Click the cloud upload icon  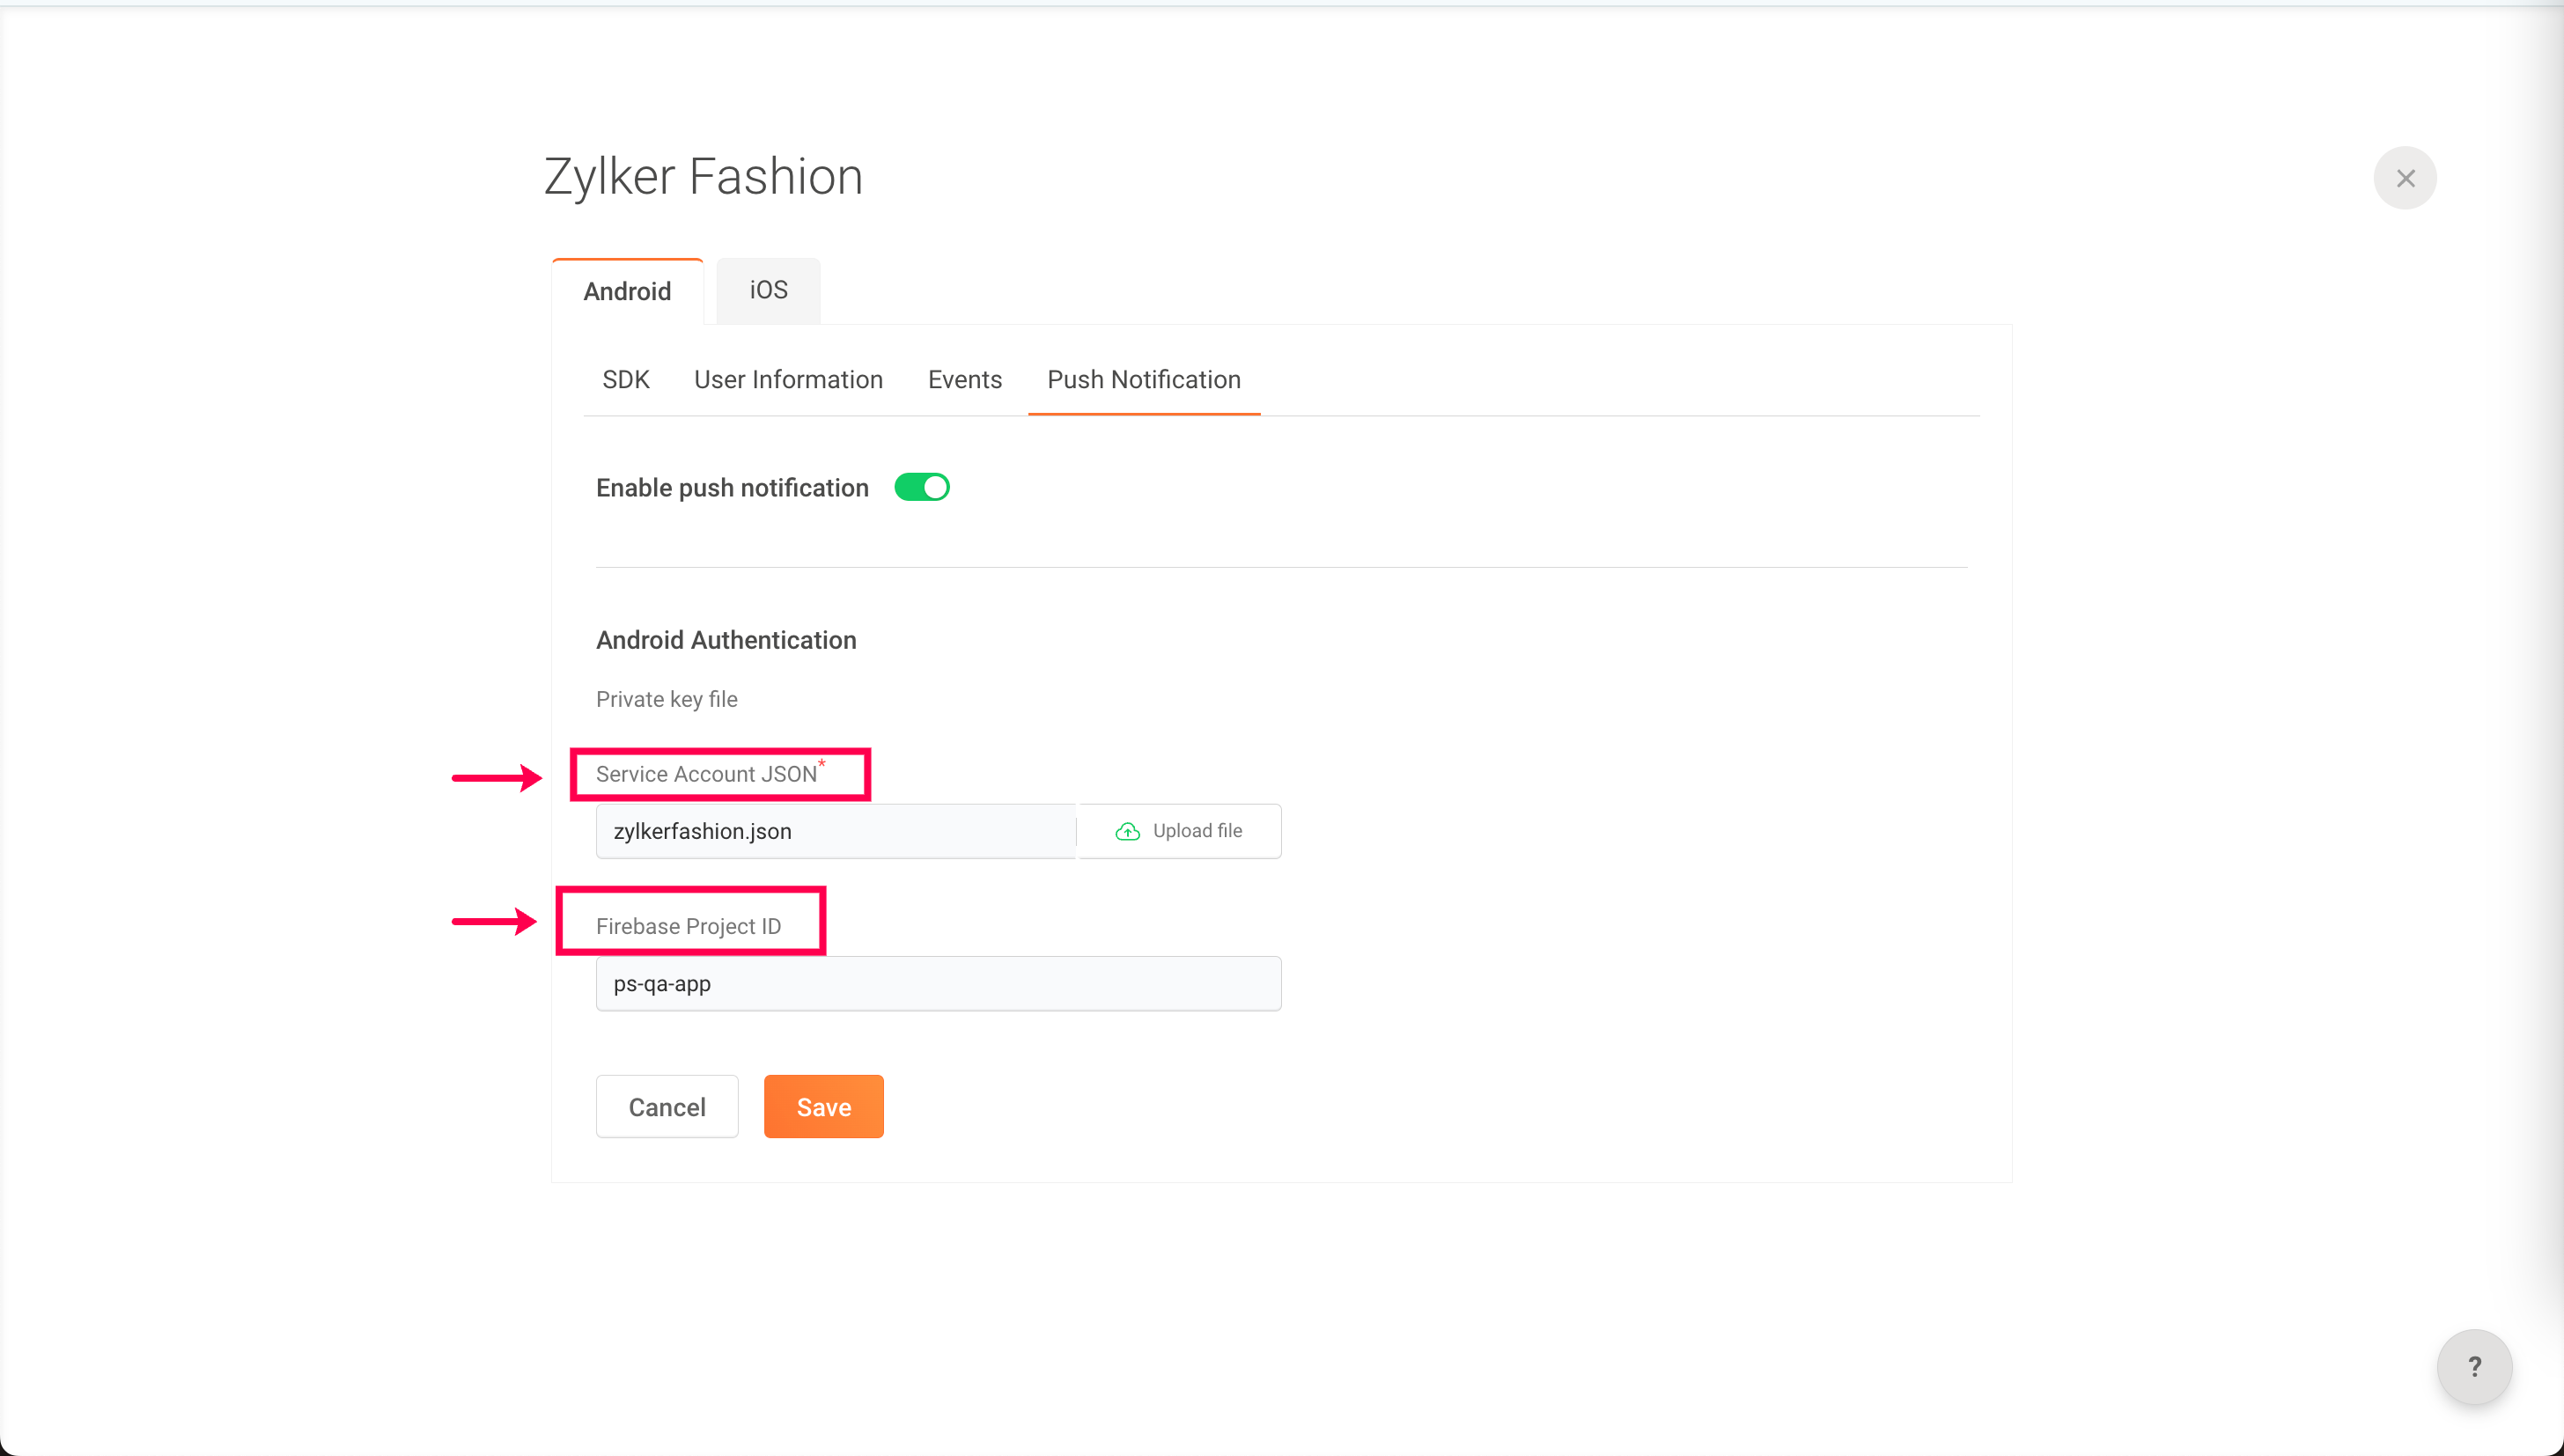pos(1127,831)
